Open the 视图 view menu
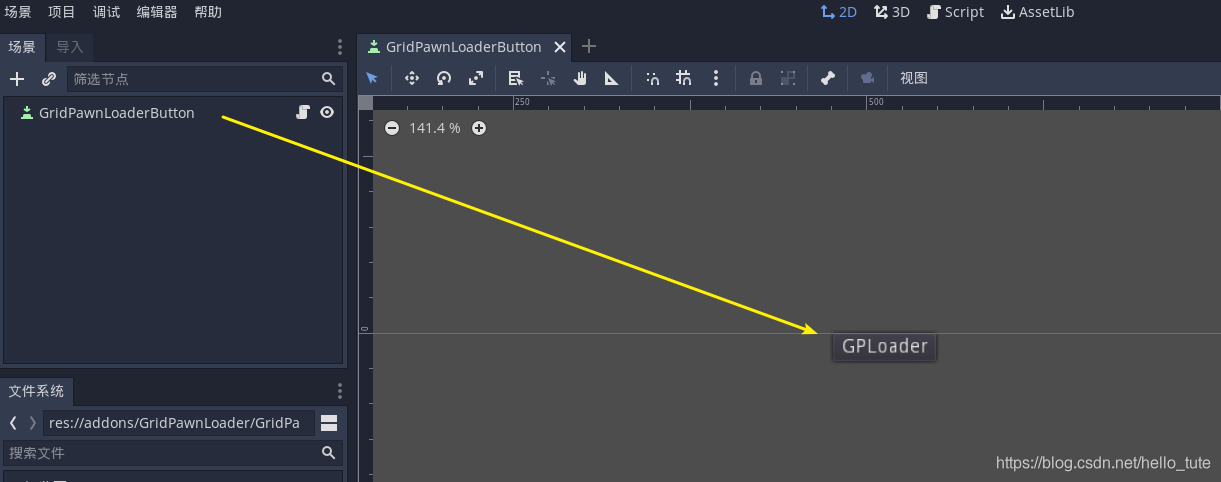Viewport: 1221px width, 482px height. click(x=914, y=78)
